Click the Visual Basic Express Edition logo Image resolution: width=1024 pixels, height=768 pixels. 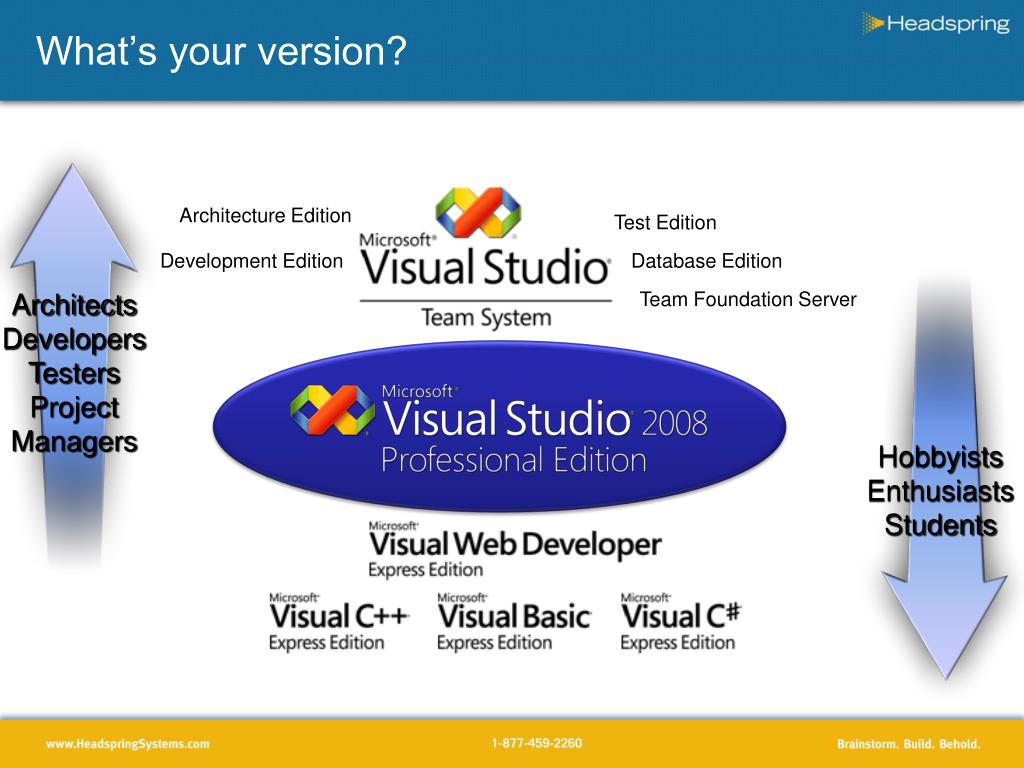click(x=514, y=622)
